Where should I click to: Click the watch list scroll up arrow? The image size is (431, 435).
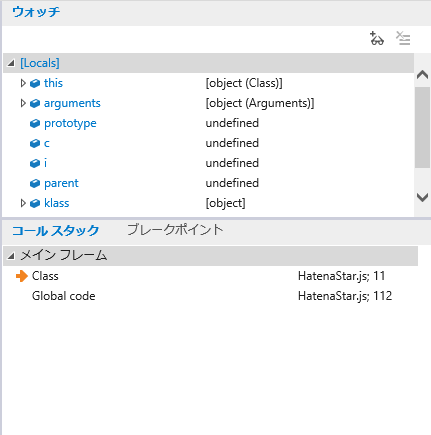pos(422,74)
